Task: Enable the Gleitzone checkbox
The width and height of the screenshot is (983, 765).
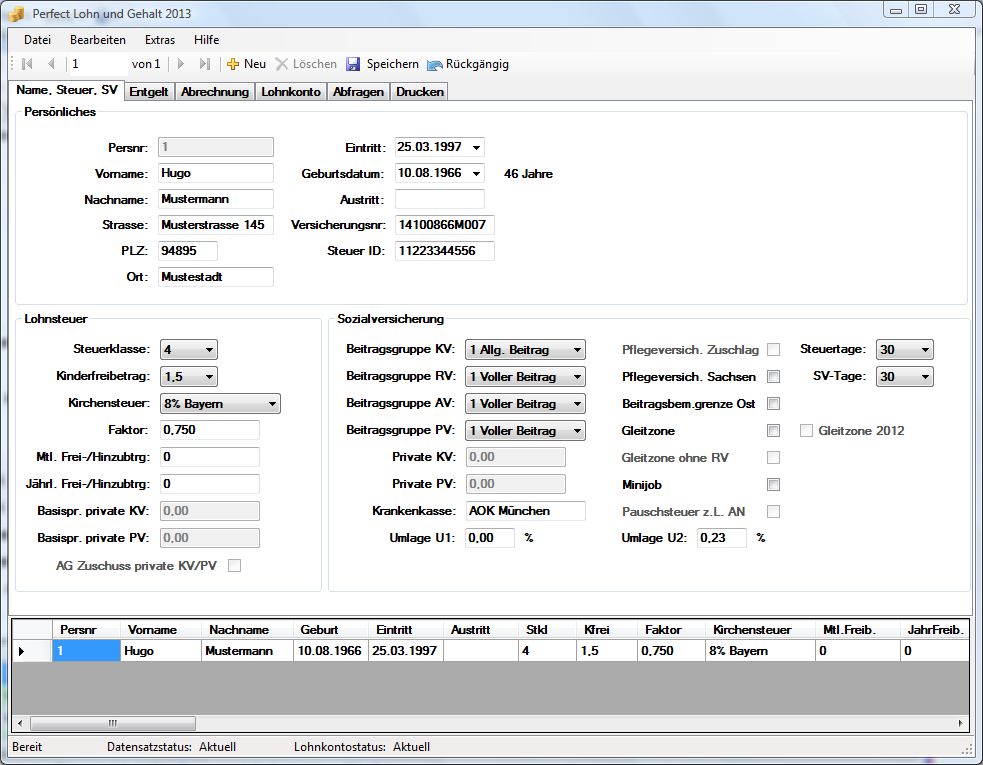Action: [774, 430]
